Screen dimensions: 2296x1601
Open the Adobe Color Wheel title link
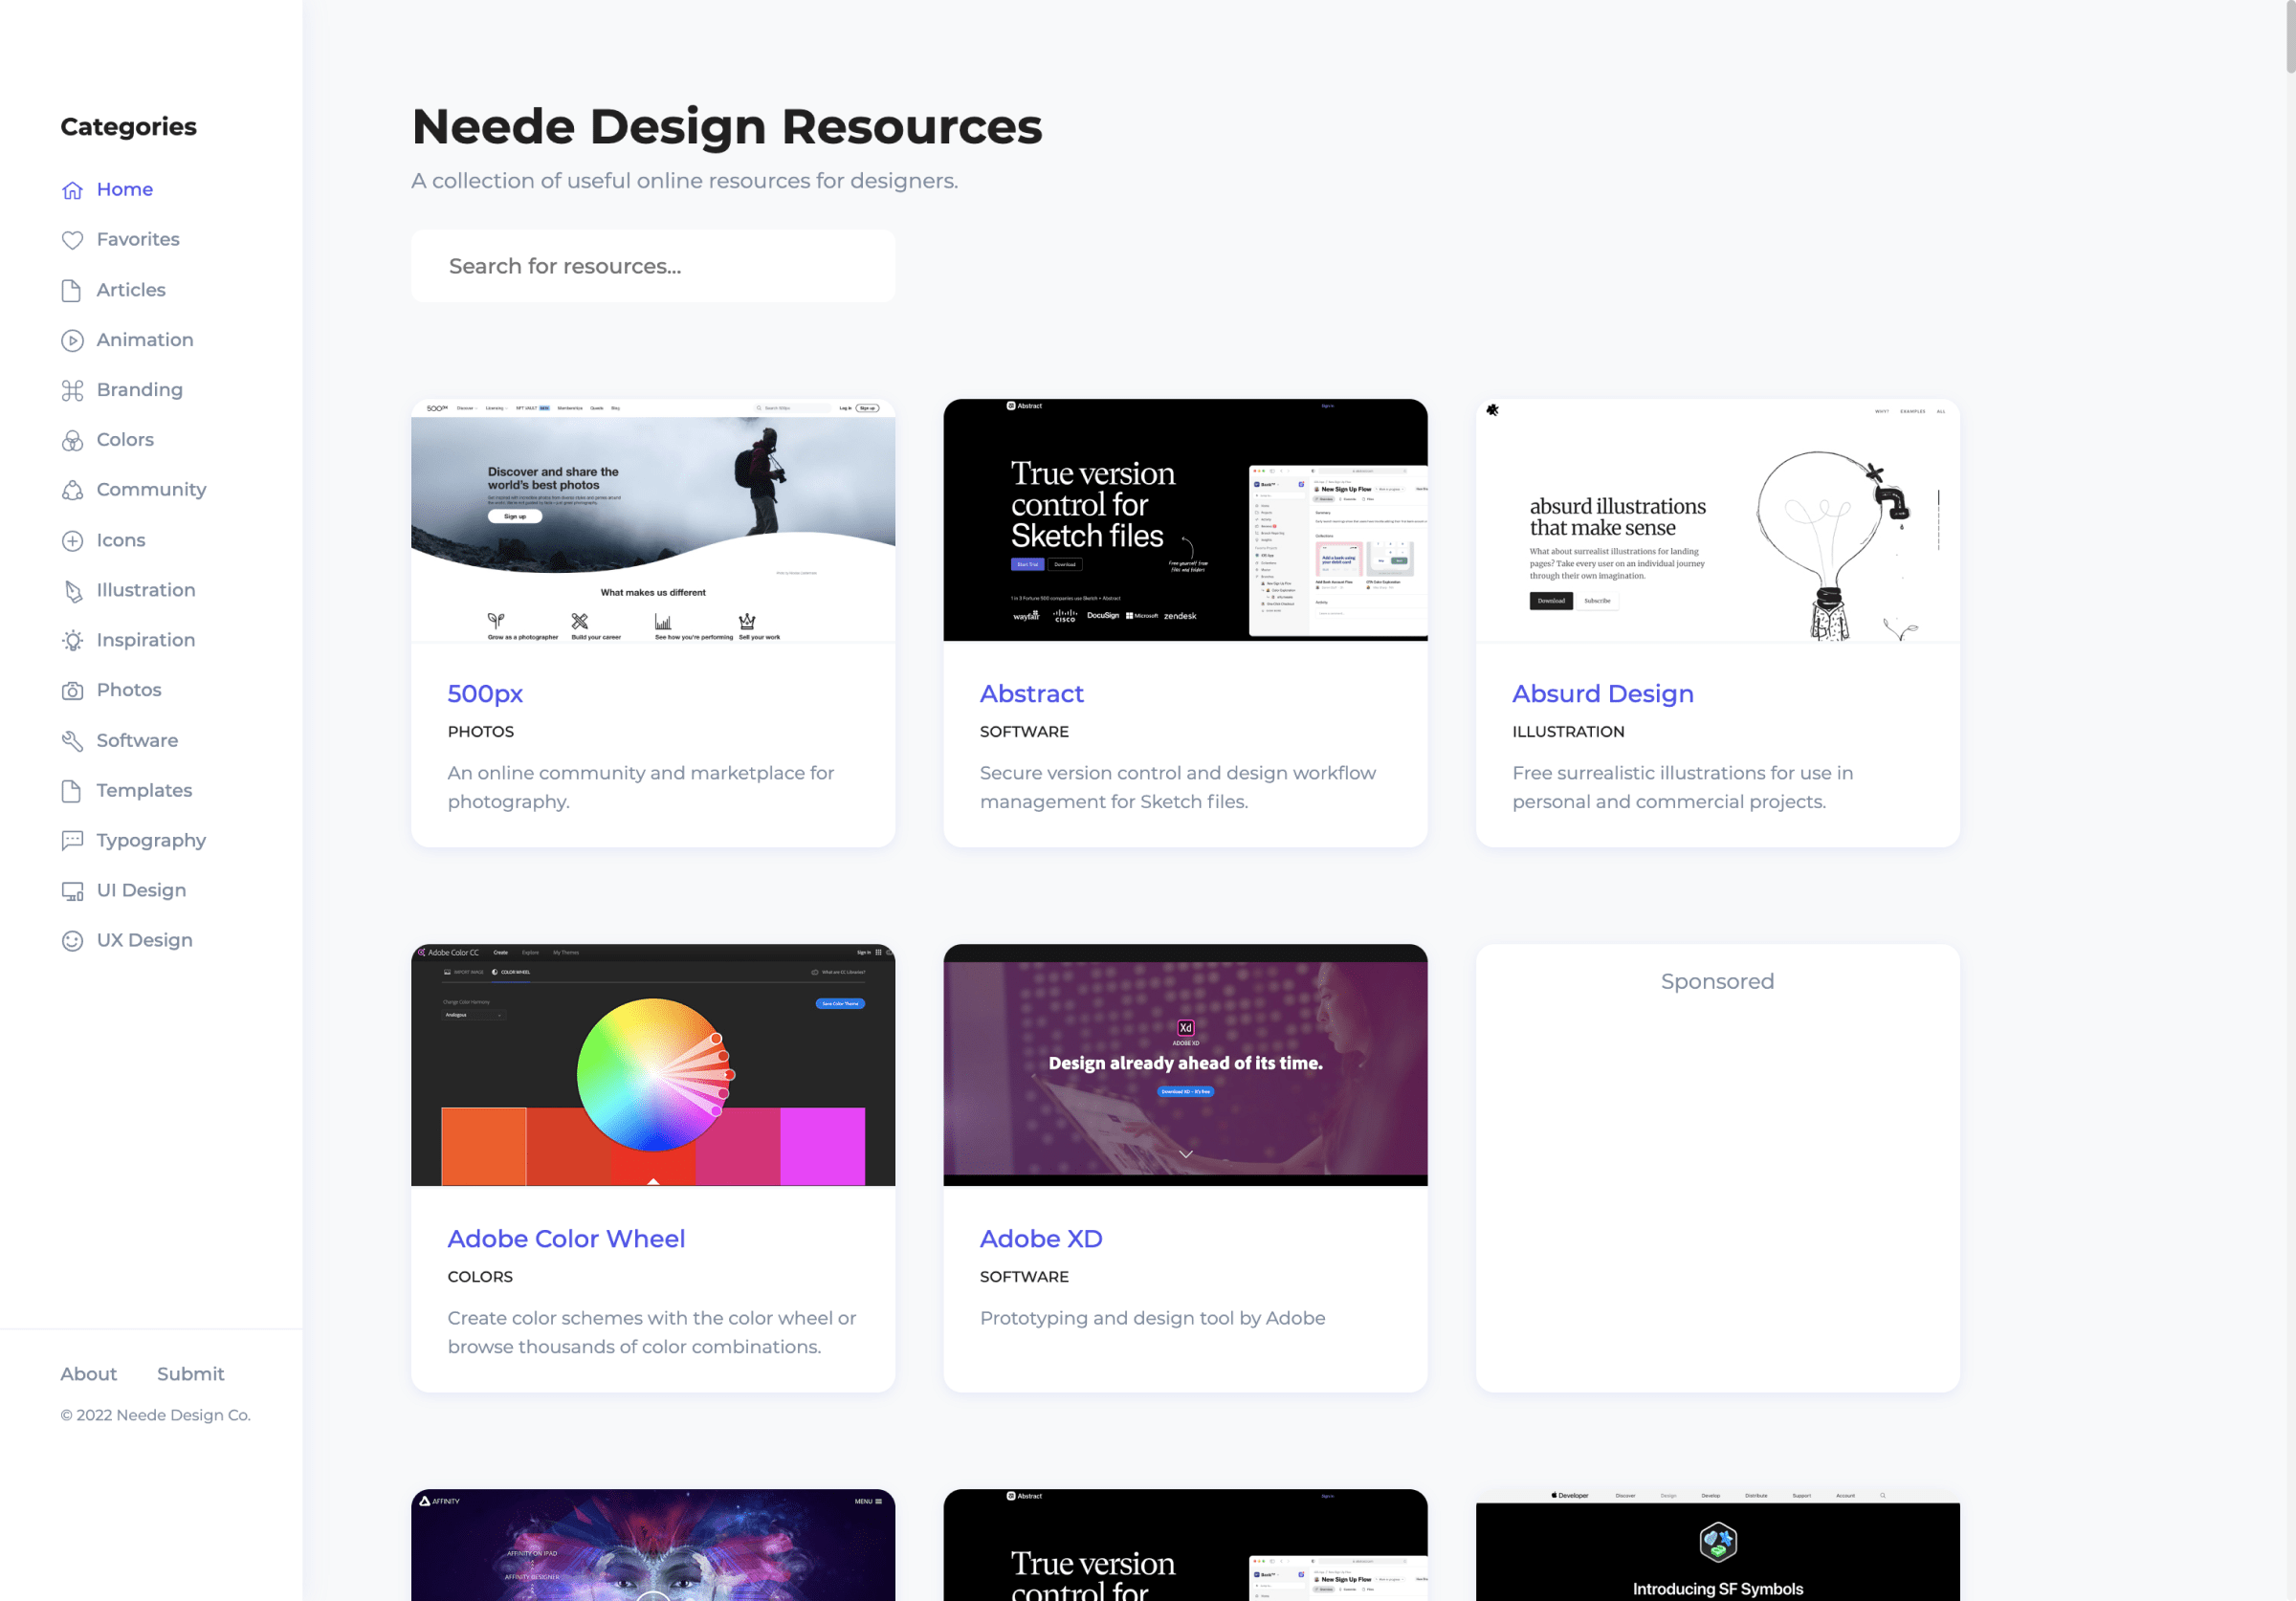pos(566,1238)
